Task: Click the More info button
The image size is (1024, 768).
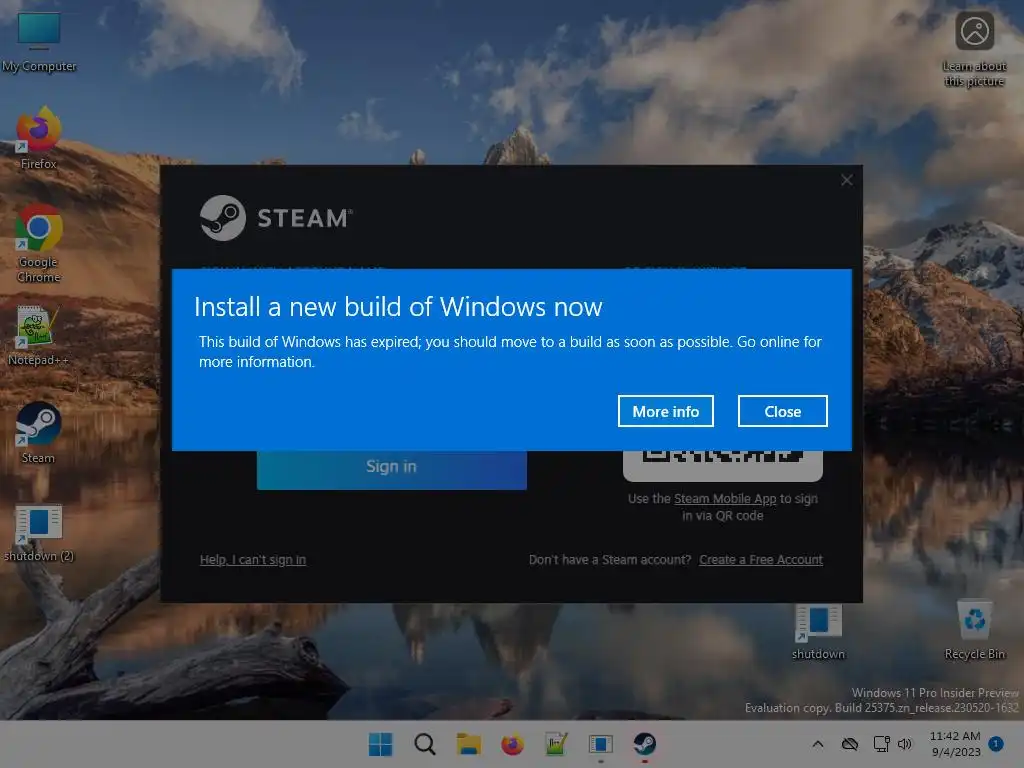Action: (x=665, y=411)
